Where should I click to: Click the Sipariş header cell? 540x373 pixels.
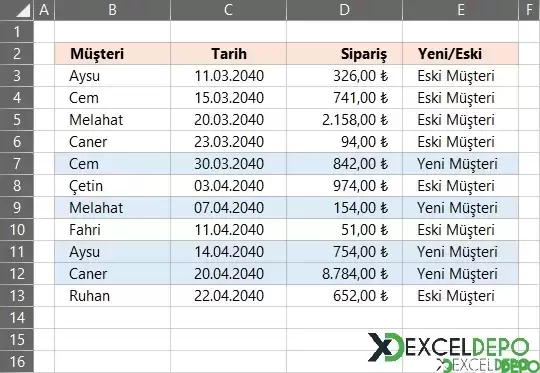[x=344, y=54]
